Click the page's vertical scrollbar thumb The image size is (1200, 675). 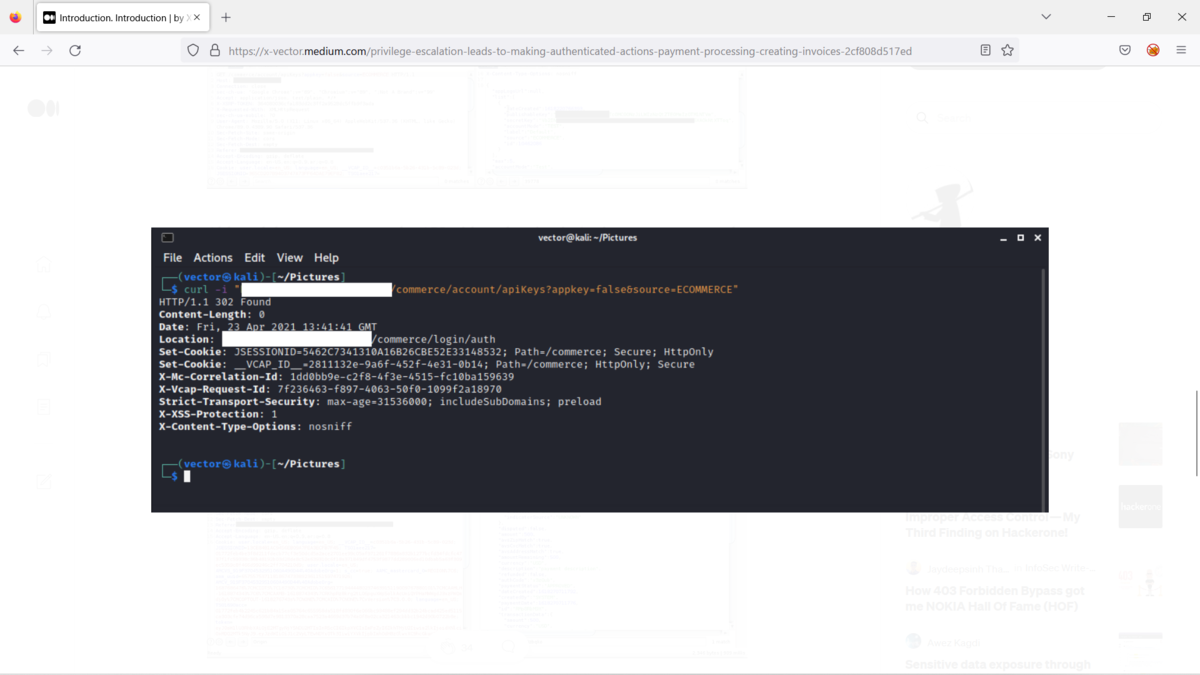click(x=1197, y=433)
